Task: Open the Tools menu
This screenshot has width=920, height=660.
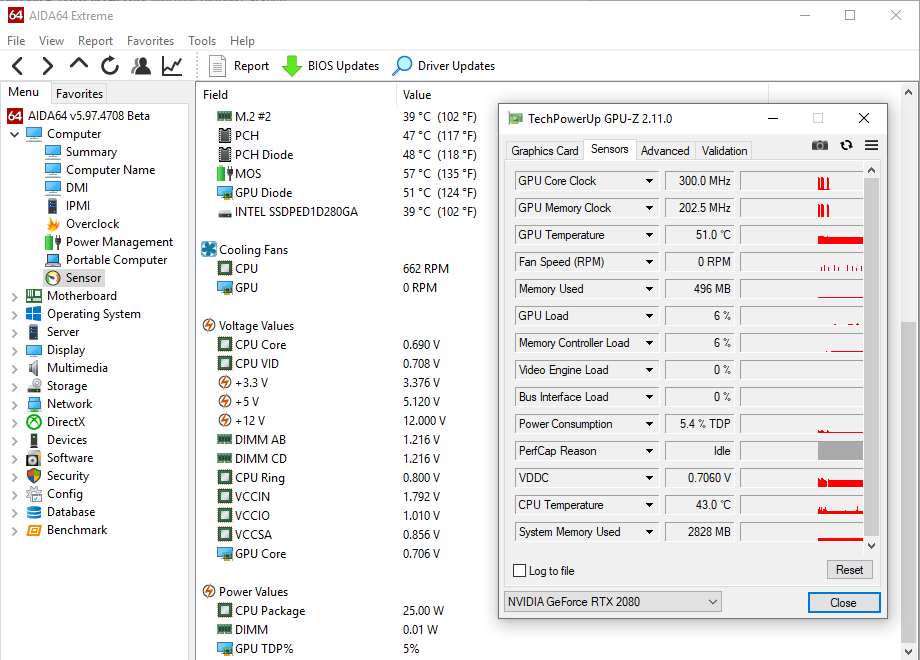Action: tap(202, 40)
